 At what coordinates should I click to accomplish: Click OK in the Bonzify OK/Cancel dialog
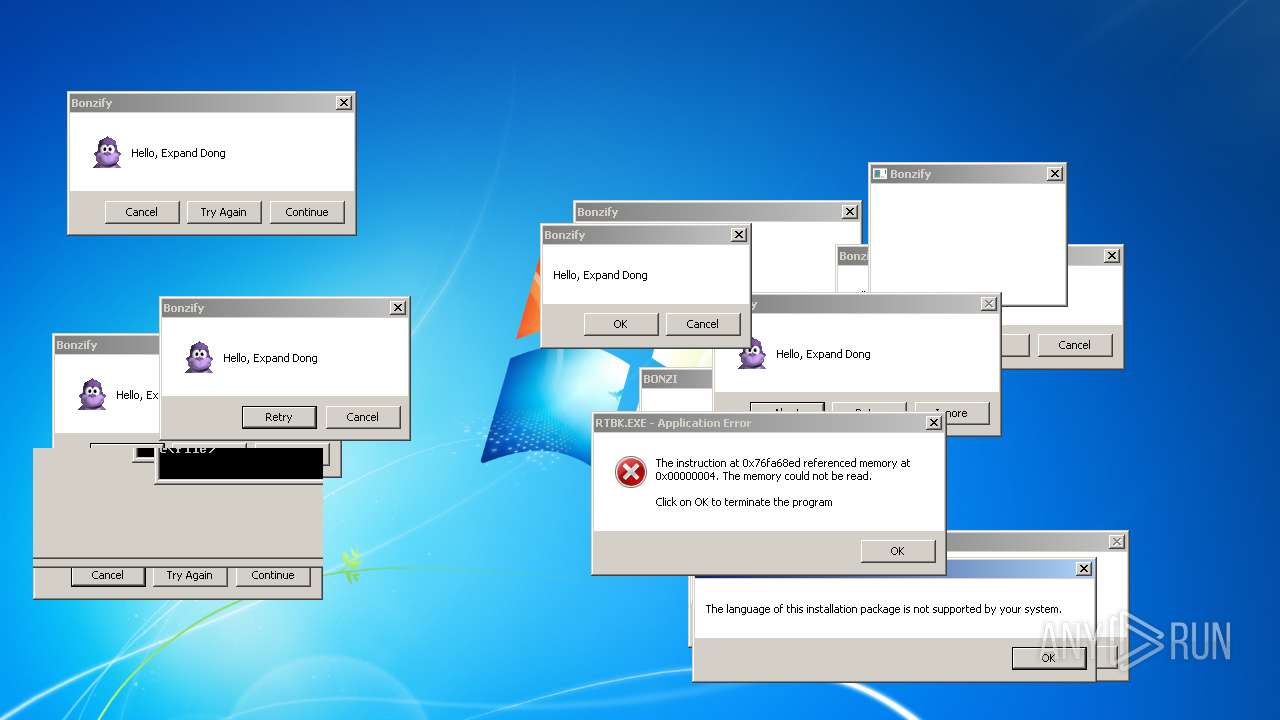[x=620, y=324]
